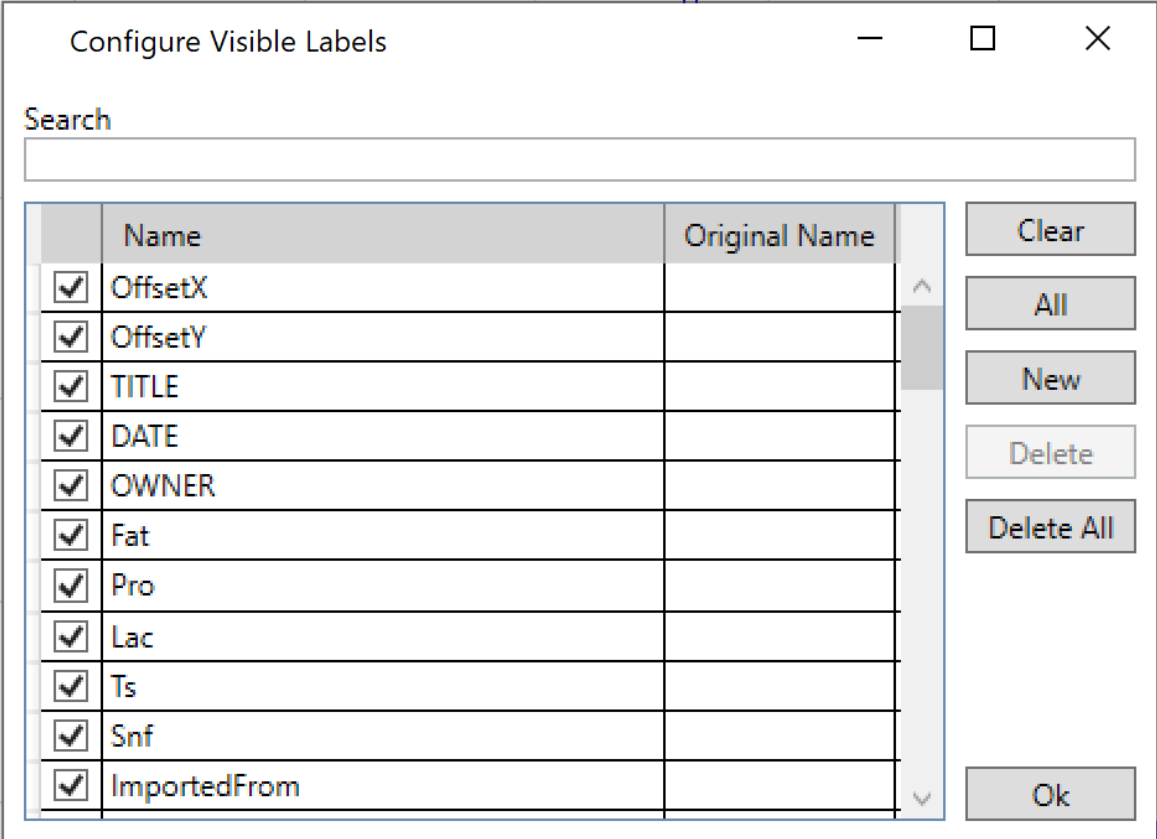This screenshot has width=1157, height=839.
Task: Maximize the Configure Visible Labels window
Action: pyautogui.click(x=983, y=40)
